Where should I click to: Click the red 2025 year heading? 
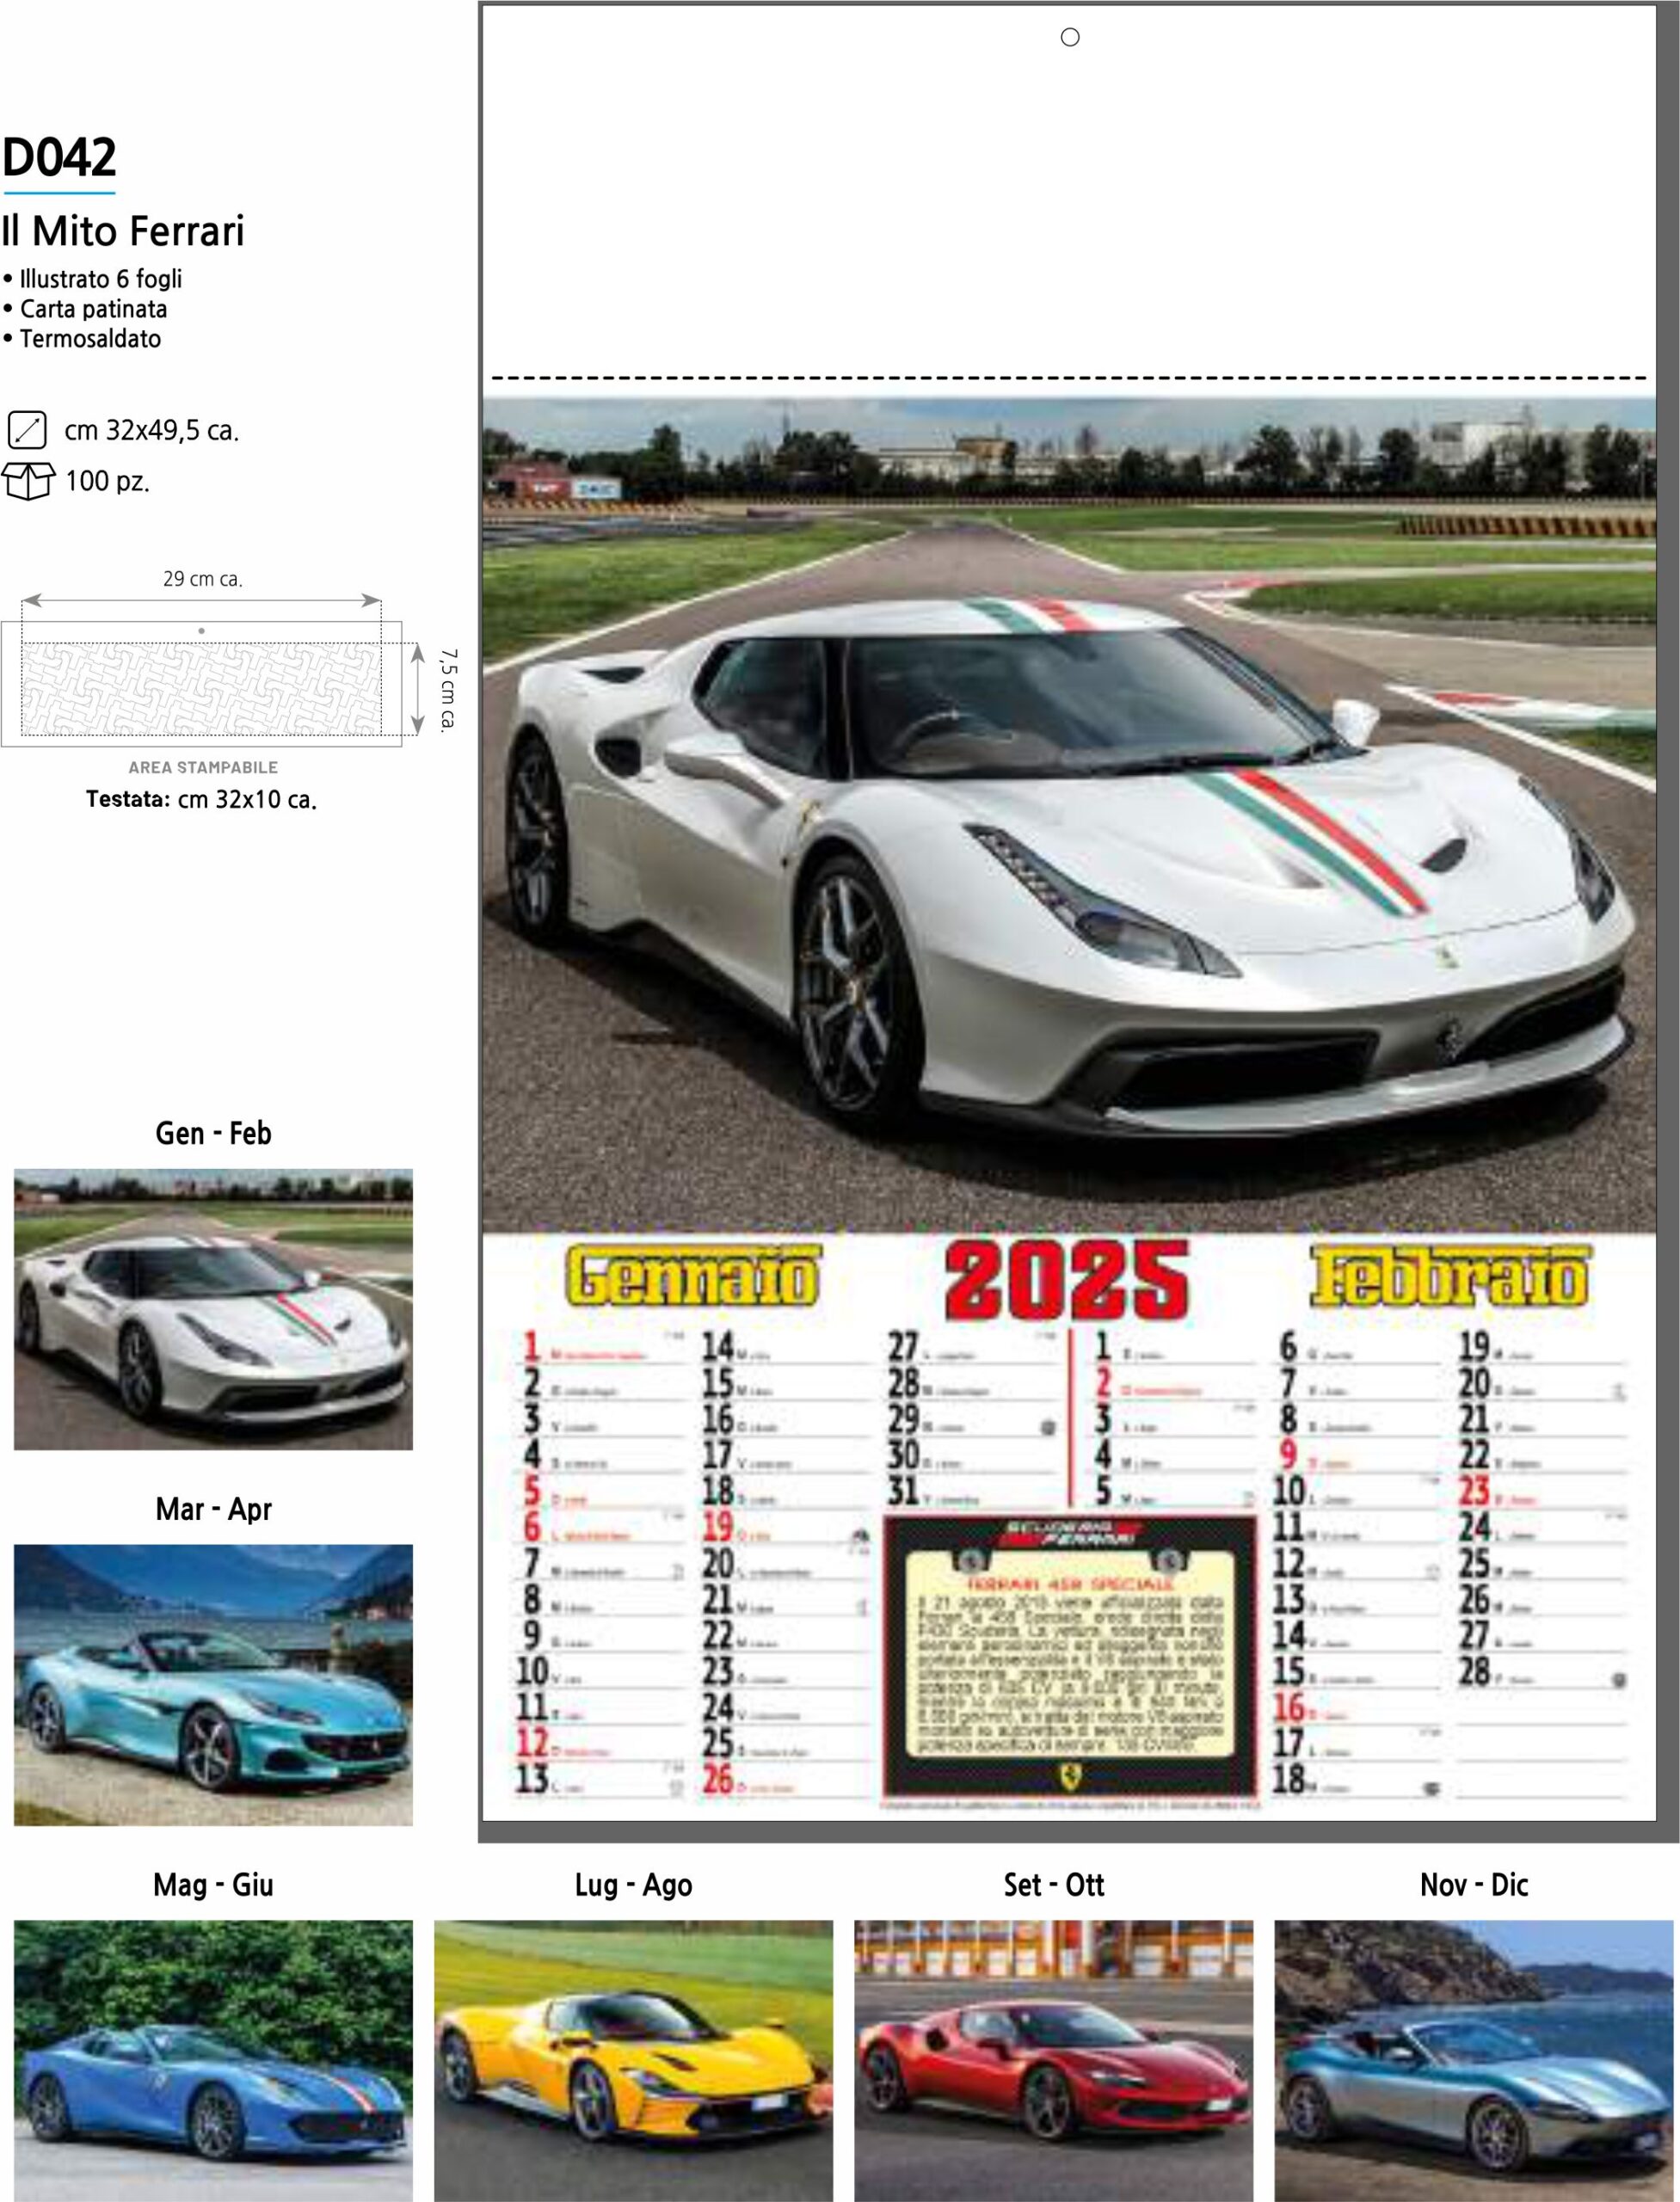[x=1067, y=1280]
